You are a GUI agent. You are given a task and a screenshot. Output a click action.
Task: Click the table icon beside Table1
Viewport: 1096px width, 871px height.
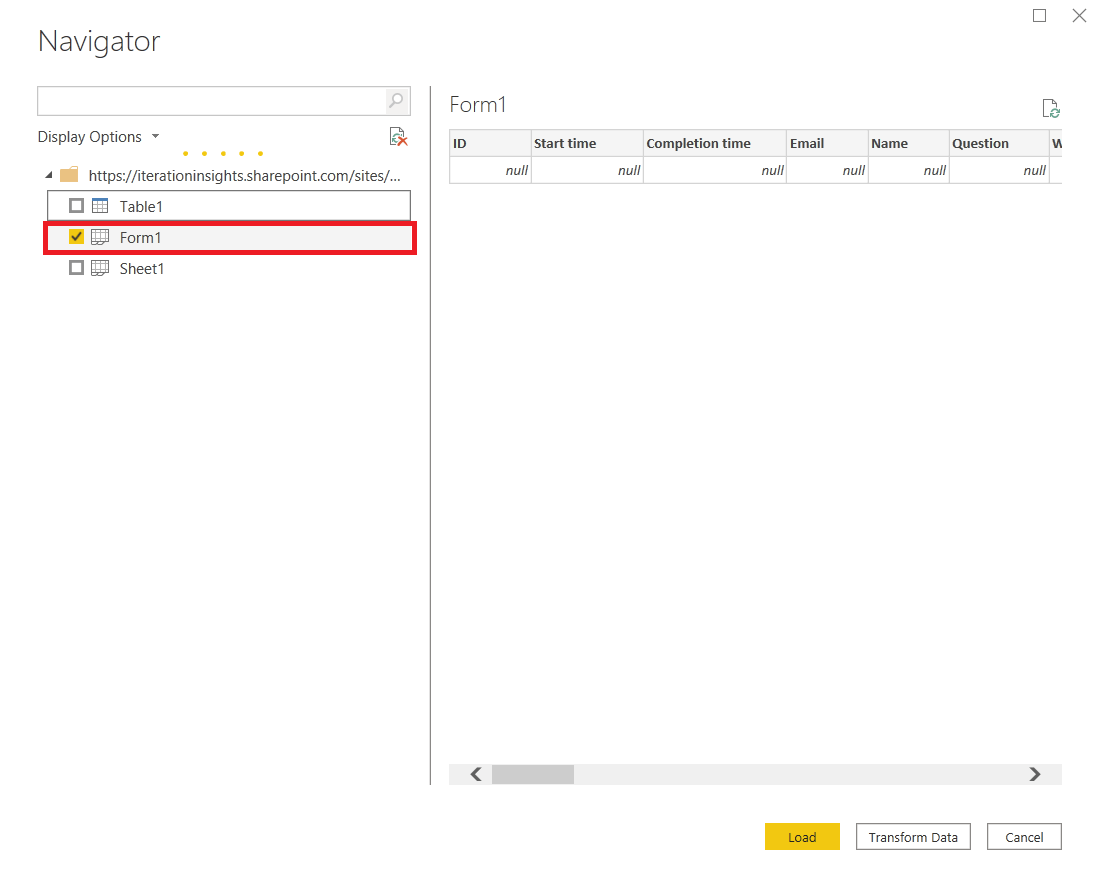click(99, 205)
